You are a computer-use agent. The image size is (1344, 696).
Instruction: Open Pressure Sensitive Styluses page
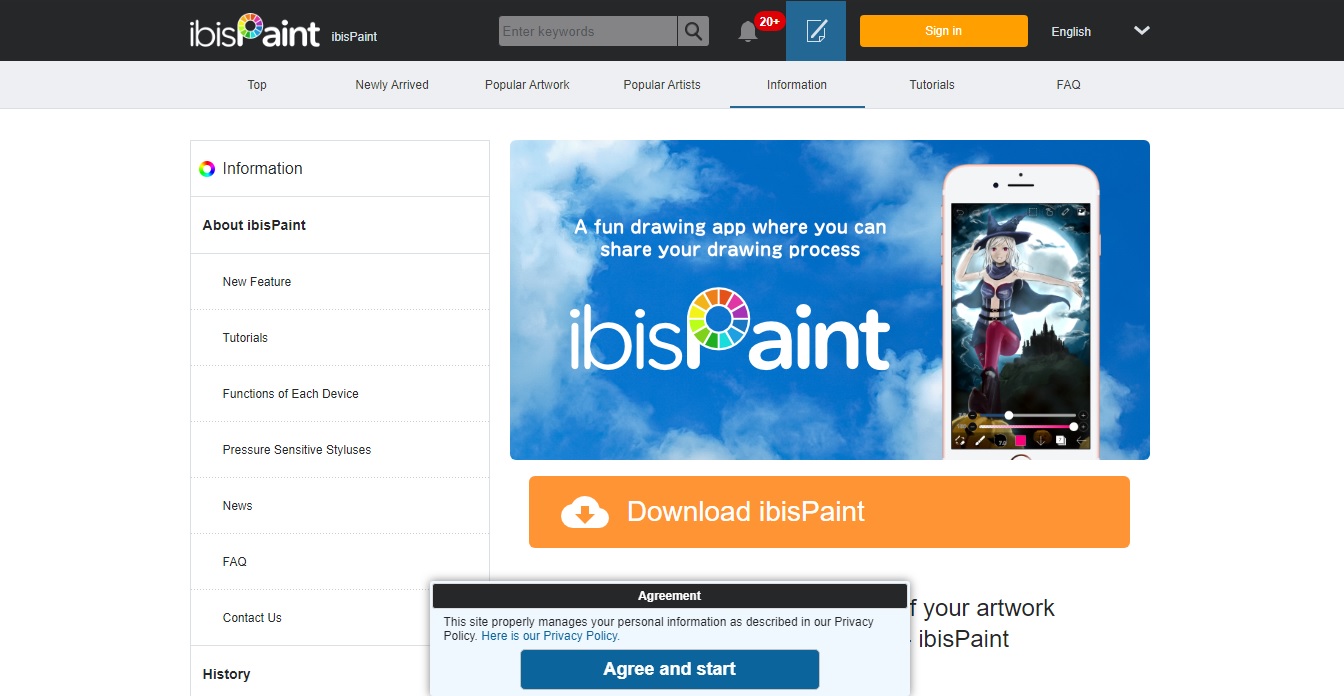[x=340, y=450]
